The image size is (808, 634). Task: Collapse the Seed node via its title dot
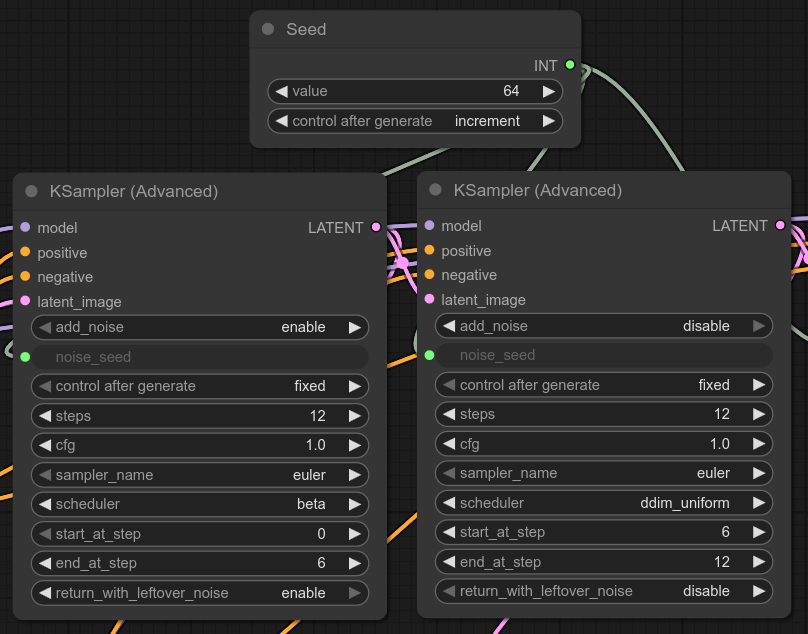pyautogui.click(x=268, y=29)
